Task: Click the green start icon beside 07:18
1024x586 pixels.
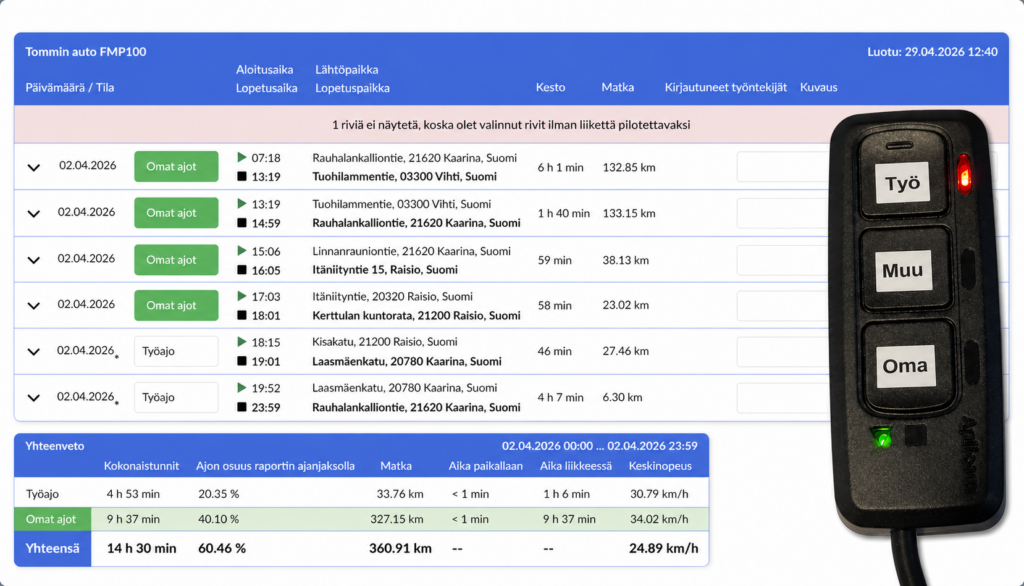Action: pyautogui.click(x=241, y=157)
